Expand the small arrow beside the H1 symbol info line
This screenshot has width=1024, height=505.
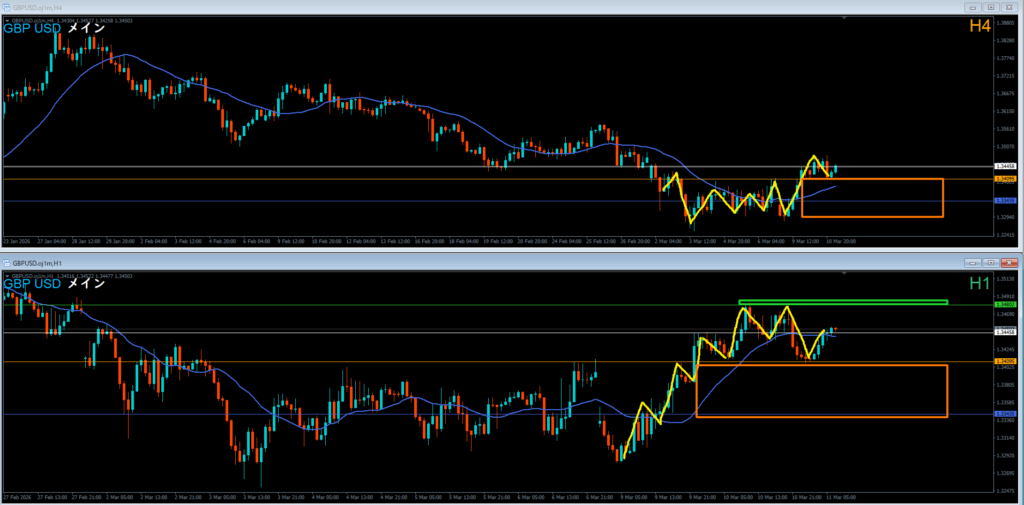click(7, 276)
